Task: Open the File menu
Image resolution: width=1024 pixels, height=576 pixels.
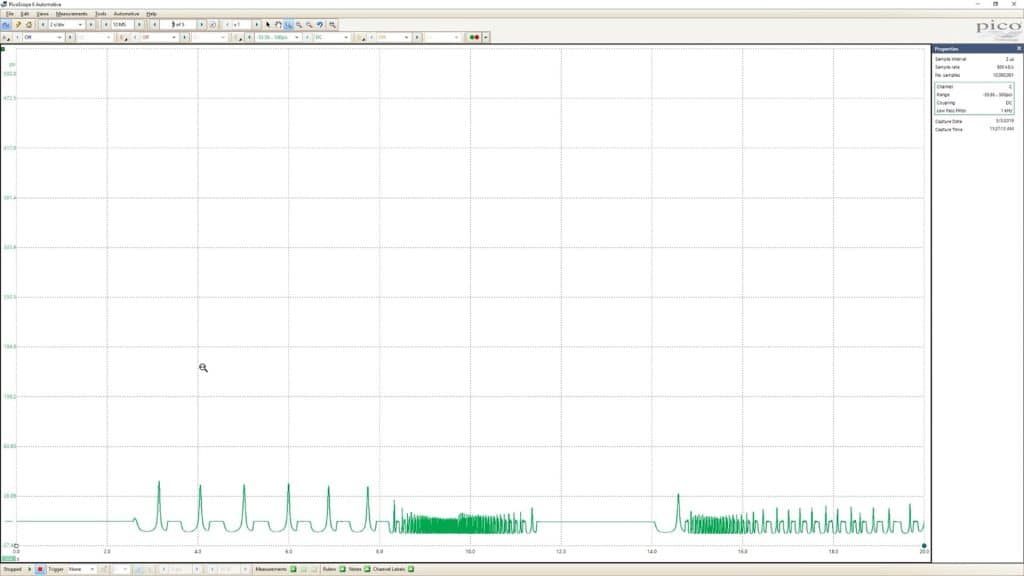Action: click(x=9, y=14)
